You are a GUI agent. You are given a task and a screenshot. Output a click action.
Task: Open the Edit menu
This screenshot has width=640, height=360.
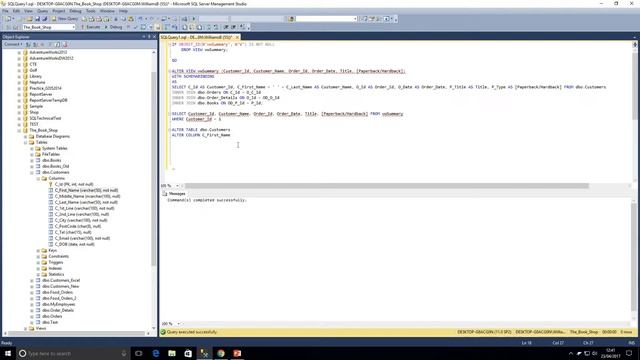(16, 11)
